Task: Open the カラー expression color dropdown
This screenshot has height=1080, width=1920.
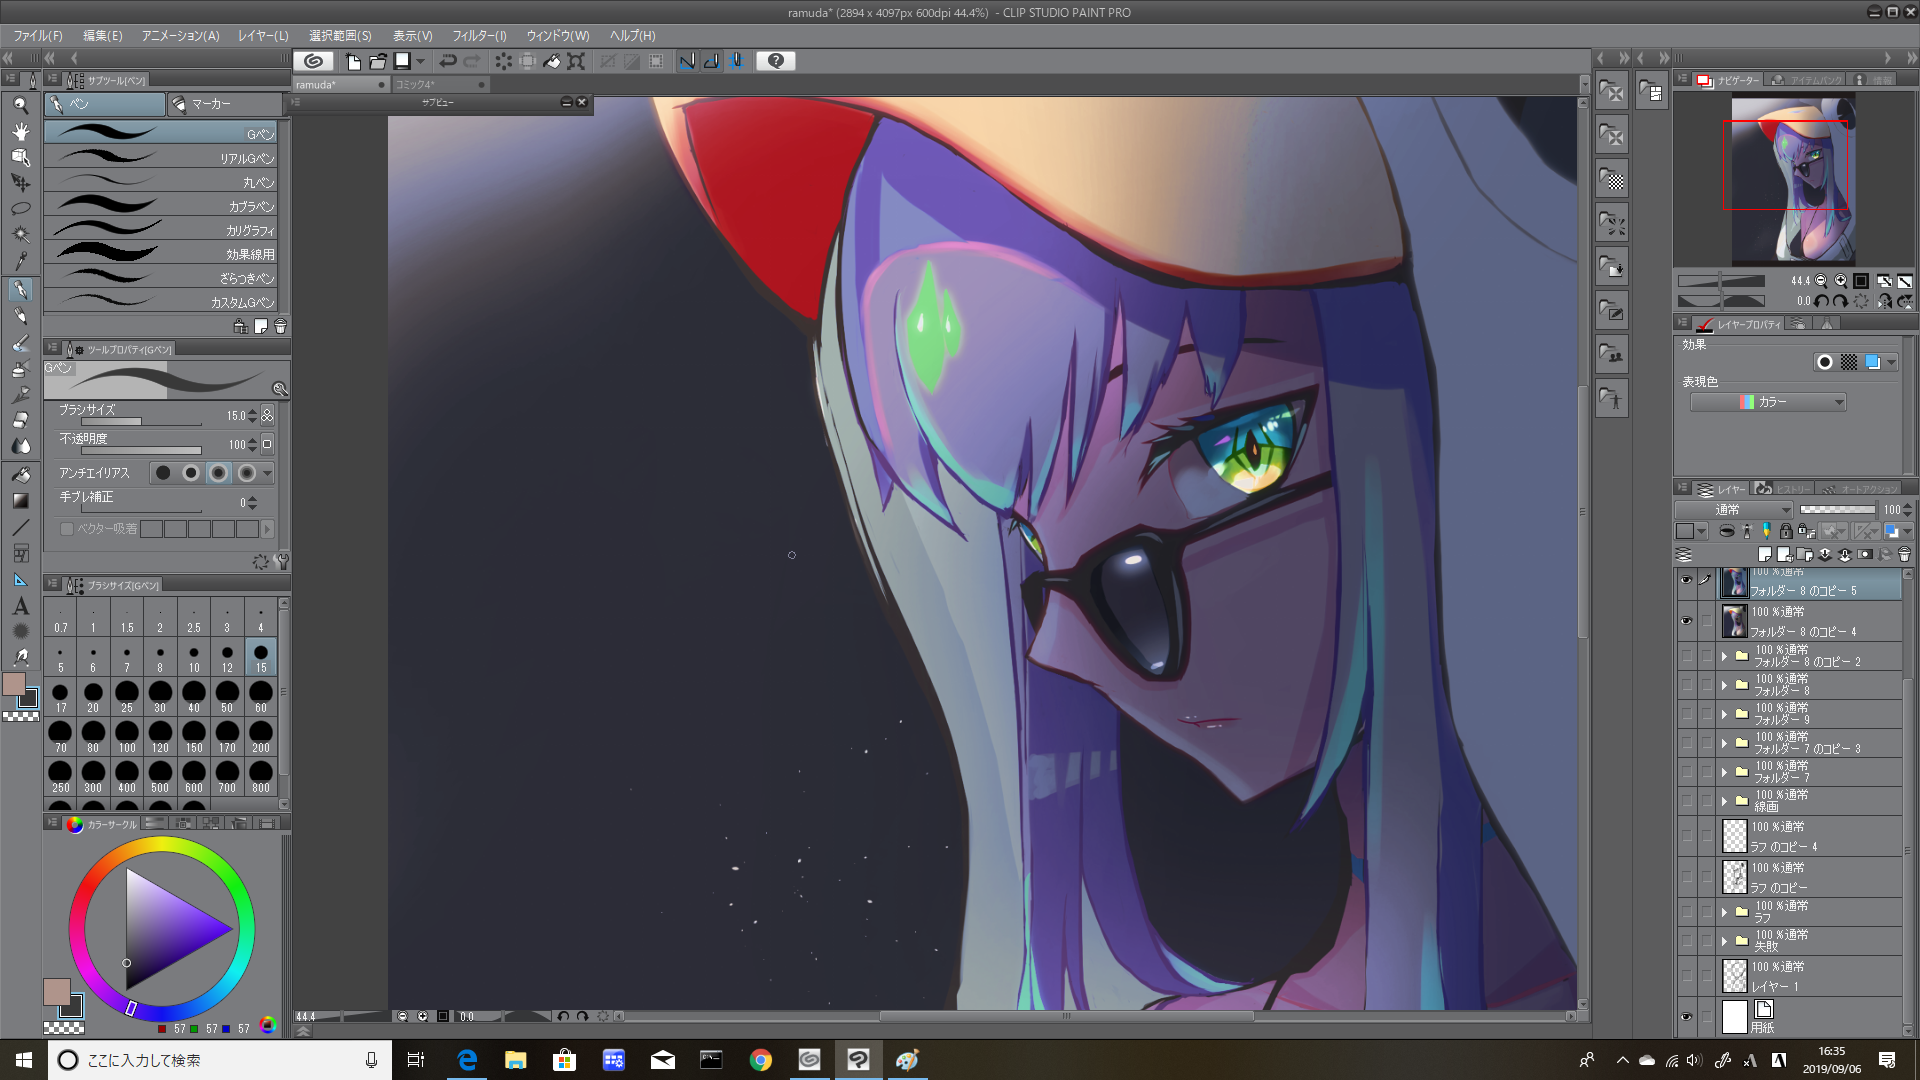Action: click(1768, 402)
